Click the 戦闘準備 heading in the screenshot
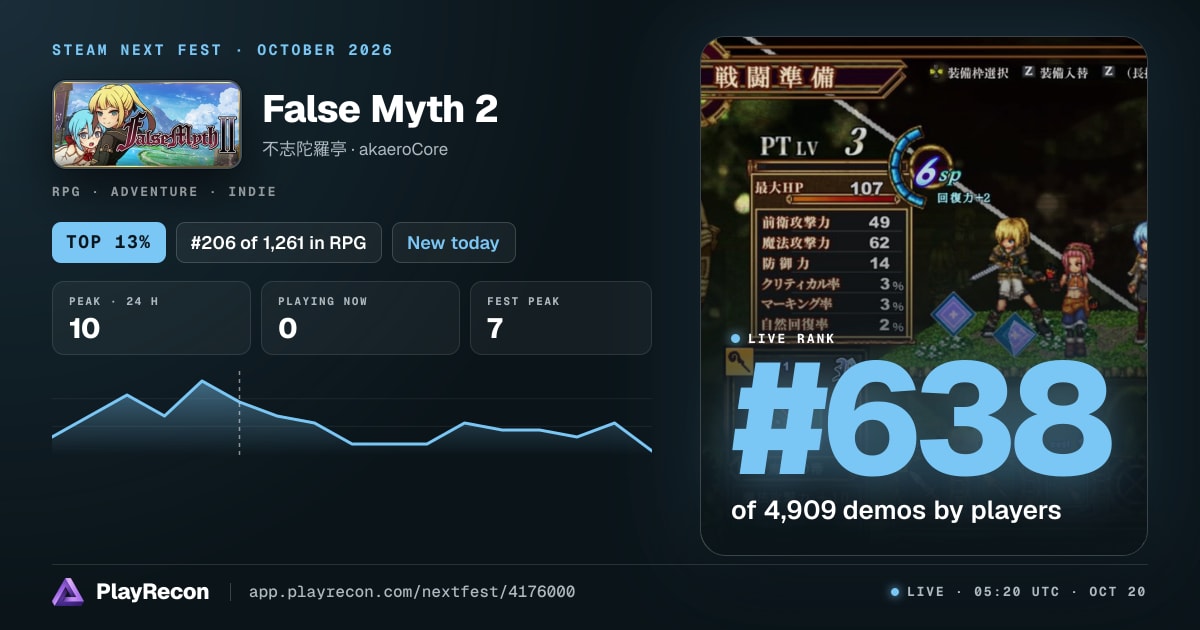Image resolution: width=1200 pixels, height=630 pixels. (x=775, y=77)
